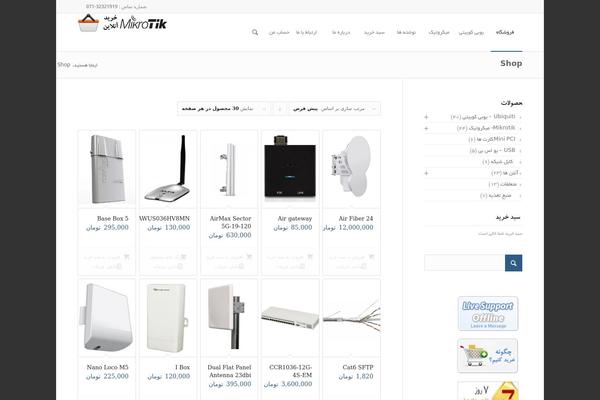Image resolution: width=600 pixels, height=400 pixels.
Task: Click the search magnifier icon in navigation
Action: coord(255,33)
